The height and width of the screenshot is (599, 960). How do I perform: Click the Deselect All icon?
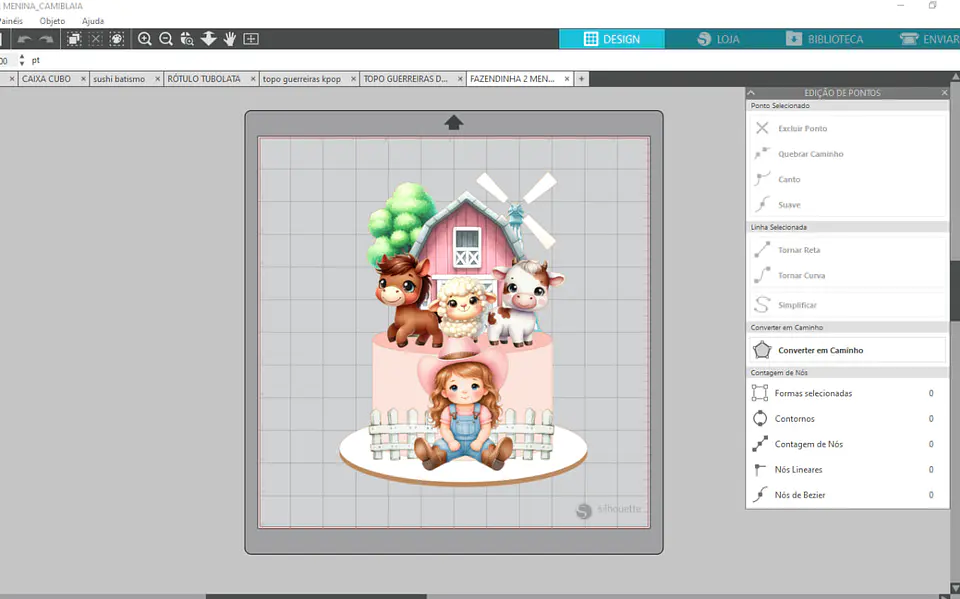pos(96,39)
